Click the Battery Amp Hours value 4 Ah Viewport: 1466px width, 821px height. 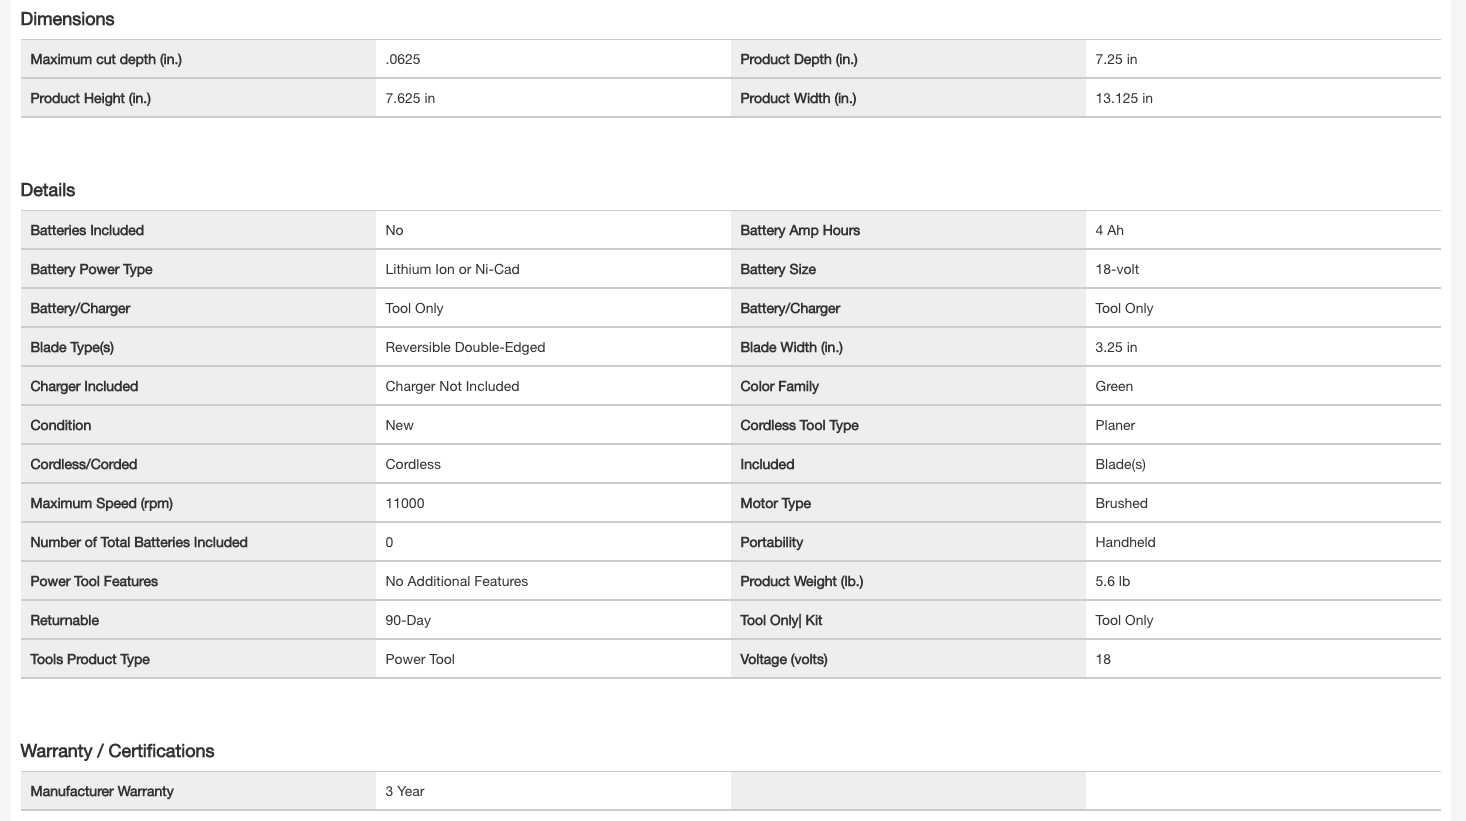(1109, 230)
